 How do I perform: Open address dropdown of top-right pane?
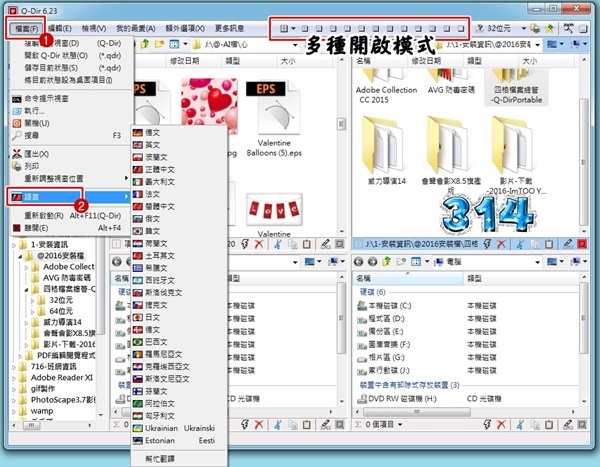[x=537, y=45]
